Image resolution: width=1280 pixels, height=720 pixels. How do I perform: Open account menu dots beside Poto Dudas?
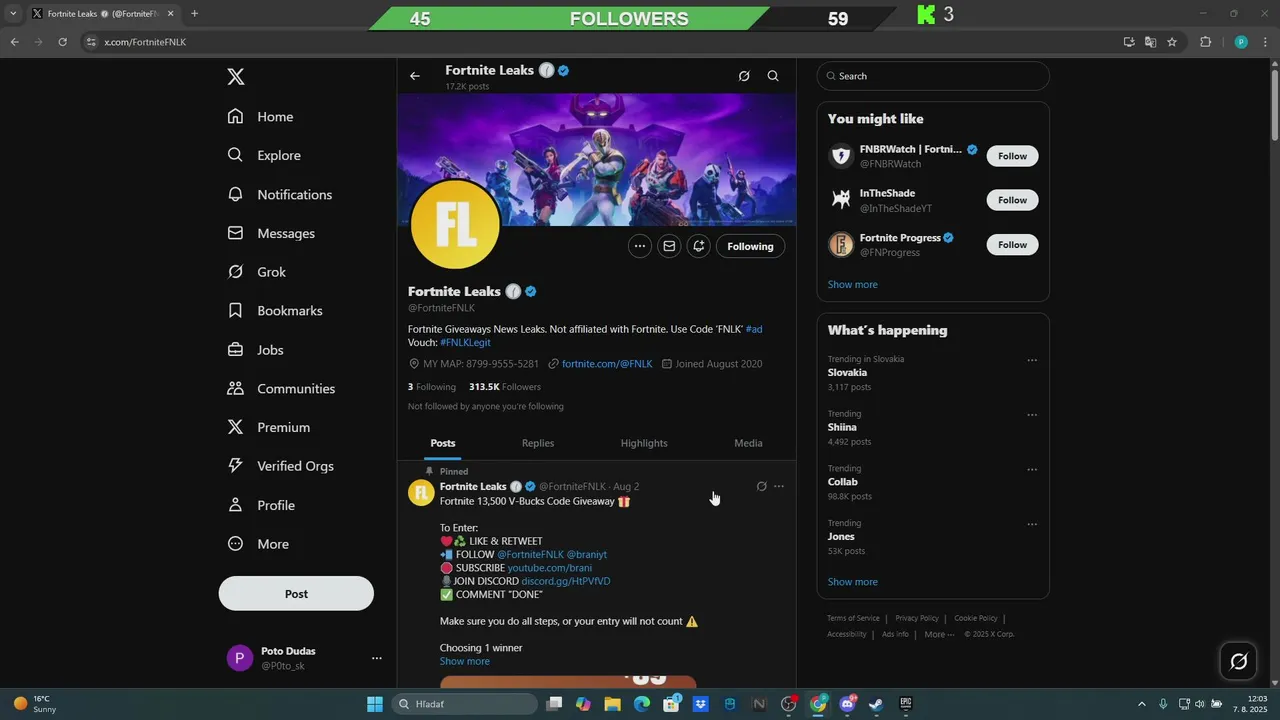(x=377, y=658)
